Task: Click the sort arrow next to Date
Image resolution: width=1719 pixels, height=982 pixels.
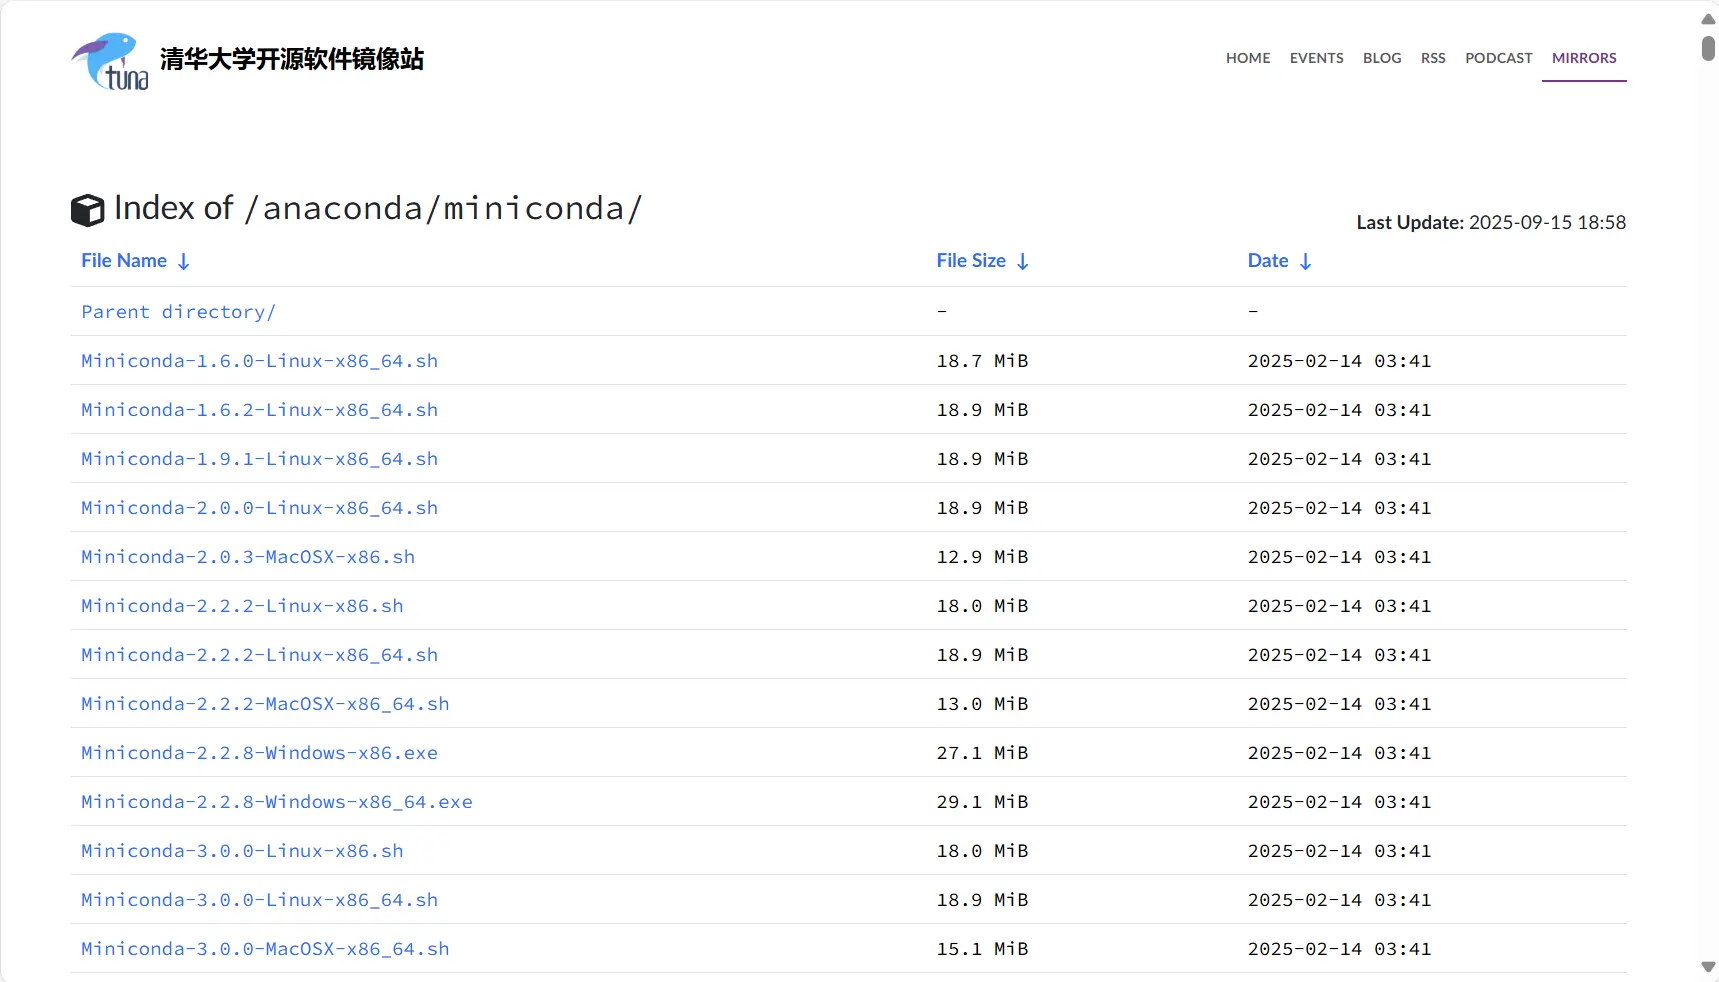Action: [1305, 262]
